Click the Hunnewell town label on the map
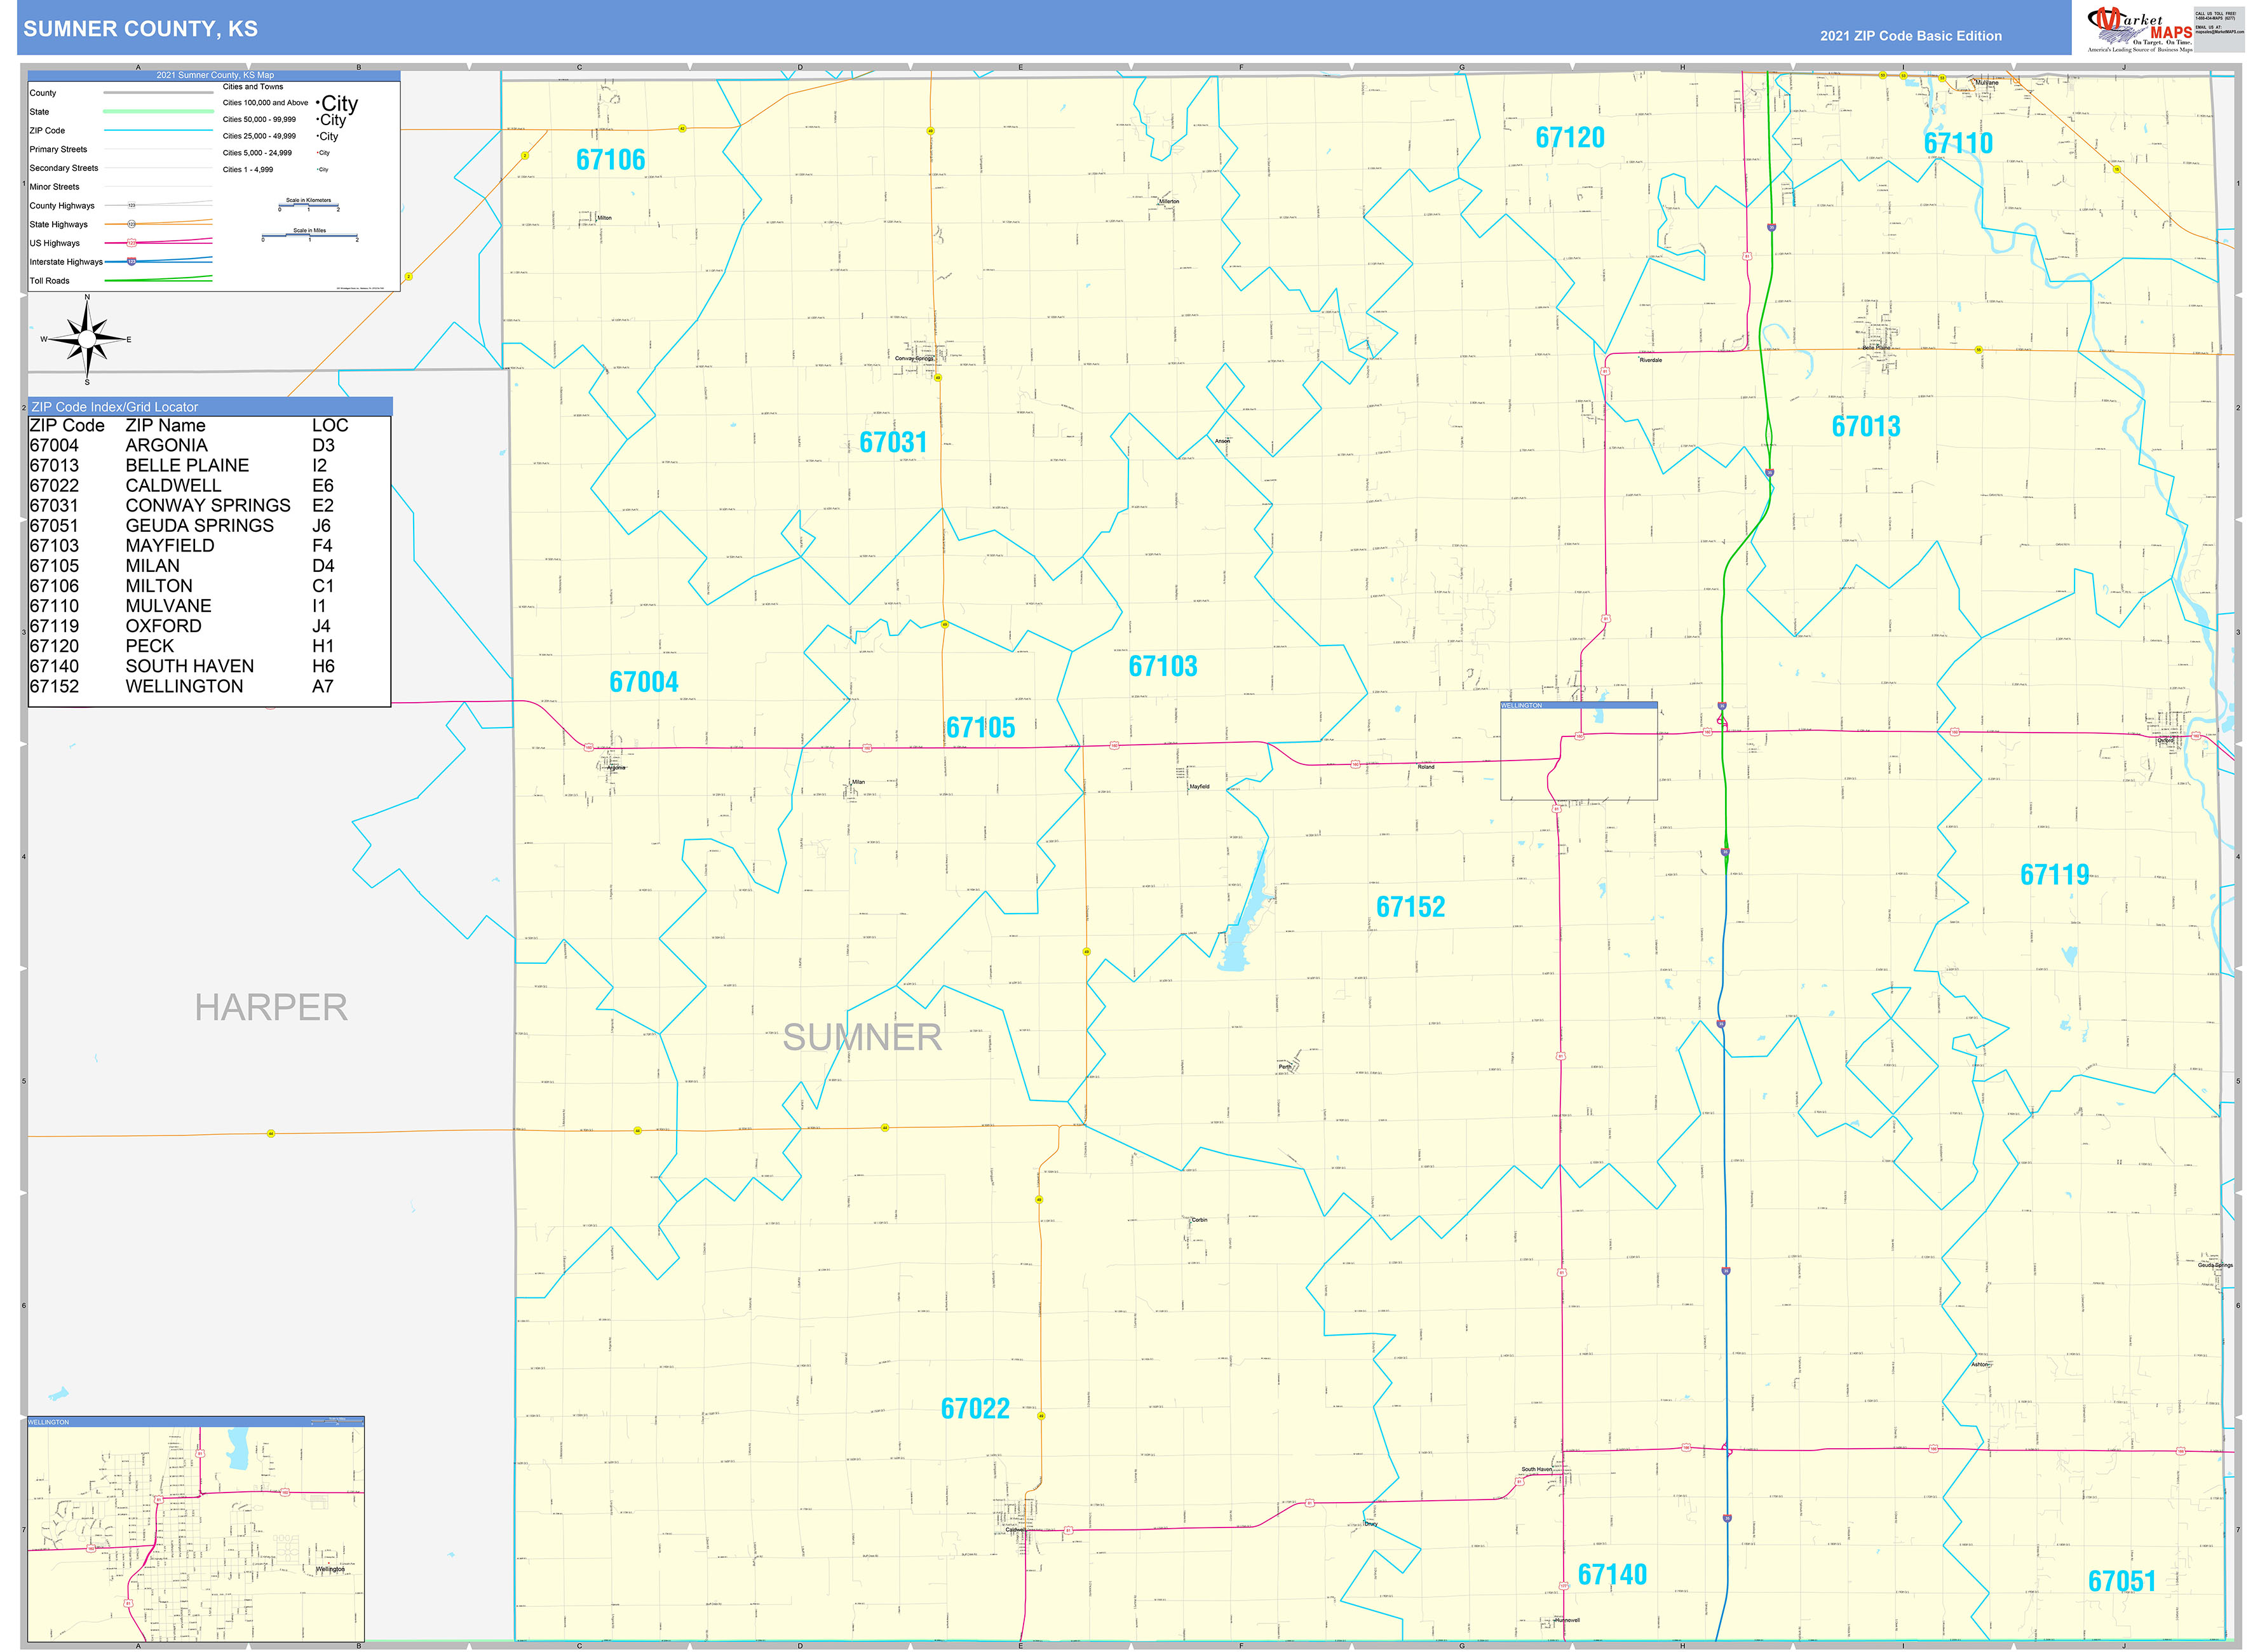The height and width of the screenshot is (1652, 2253). 1568,1621
